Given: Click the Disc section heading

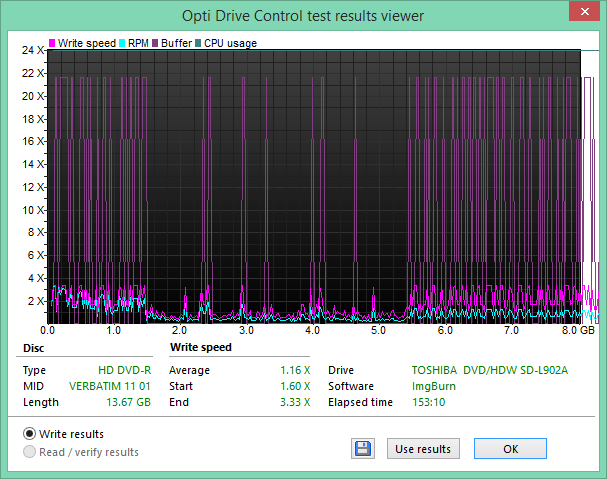Looking at the screenshot, I should 34,348.
